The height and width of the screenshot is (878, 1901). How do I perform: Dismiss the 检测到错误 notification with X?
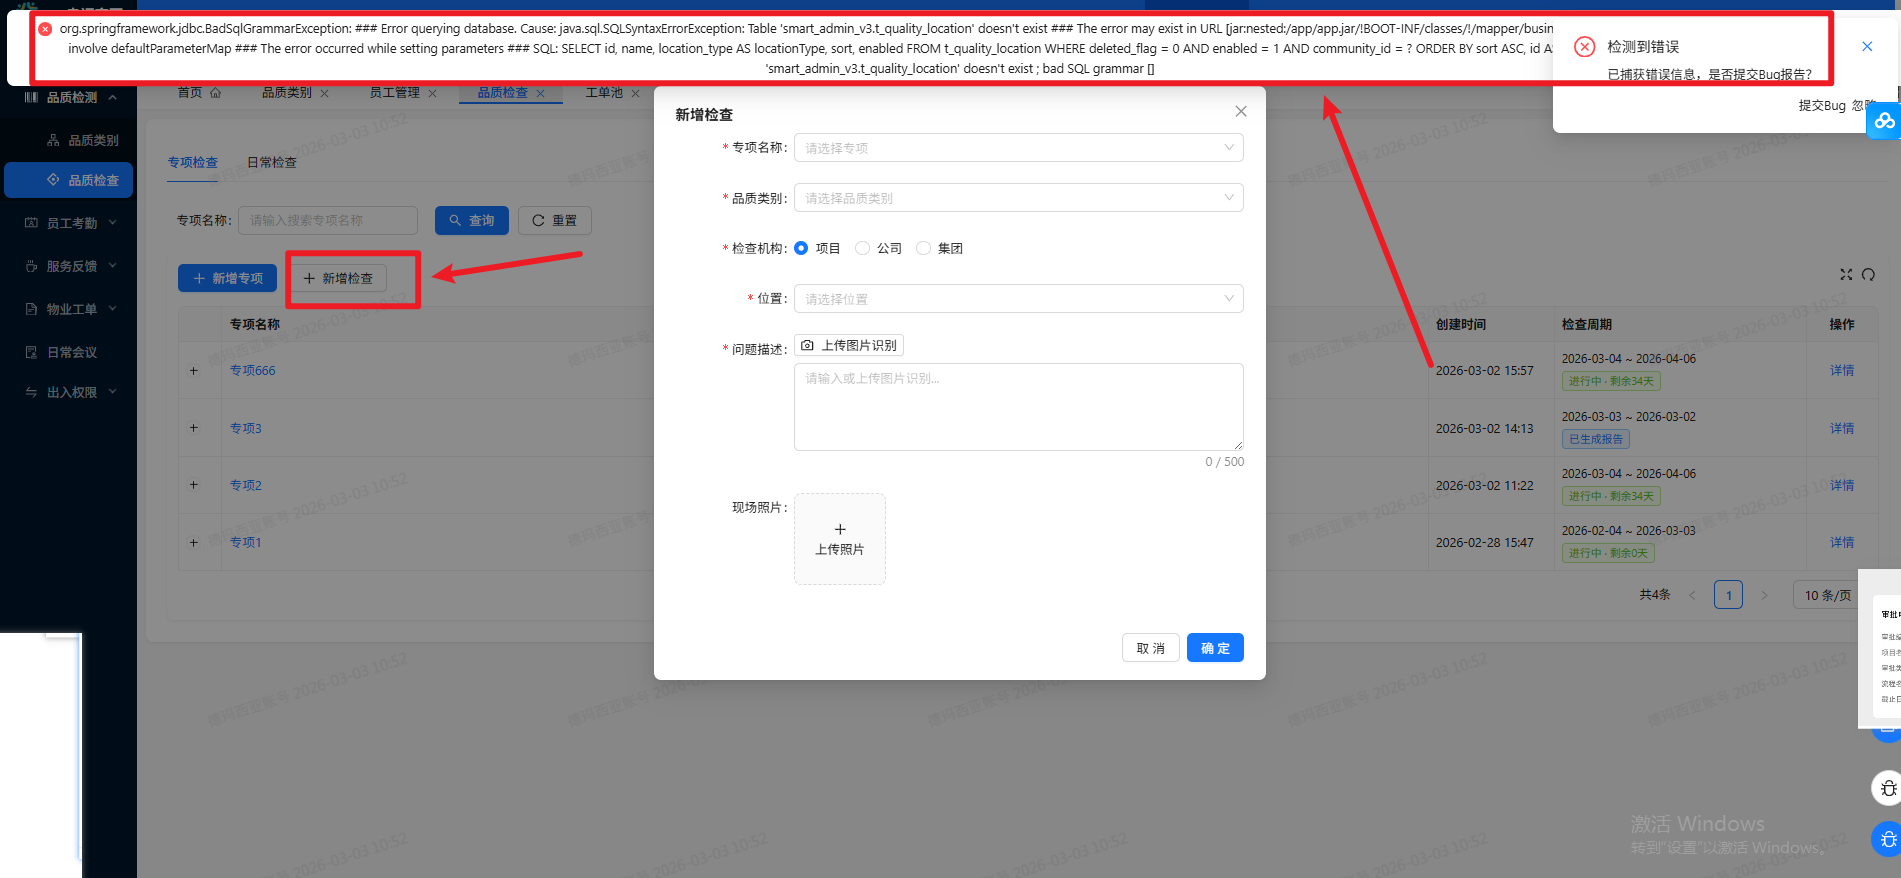point(1867,46)
